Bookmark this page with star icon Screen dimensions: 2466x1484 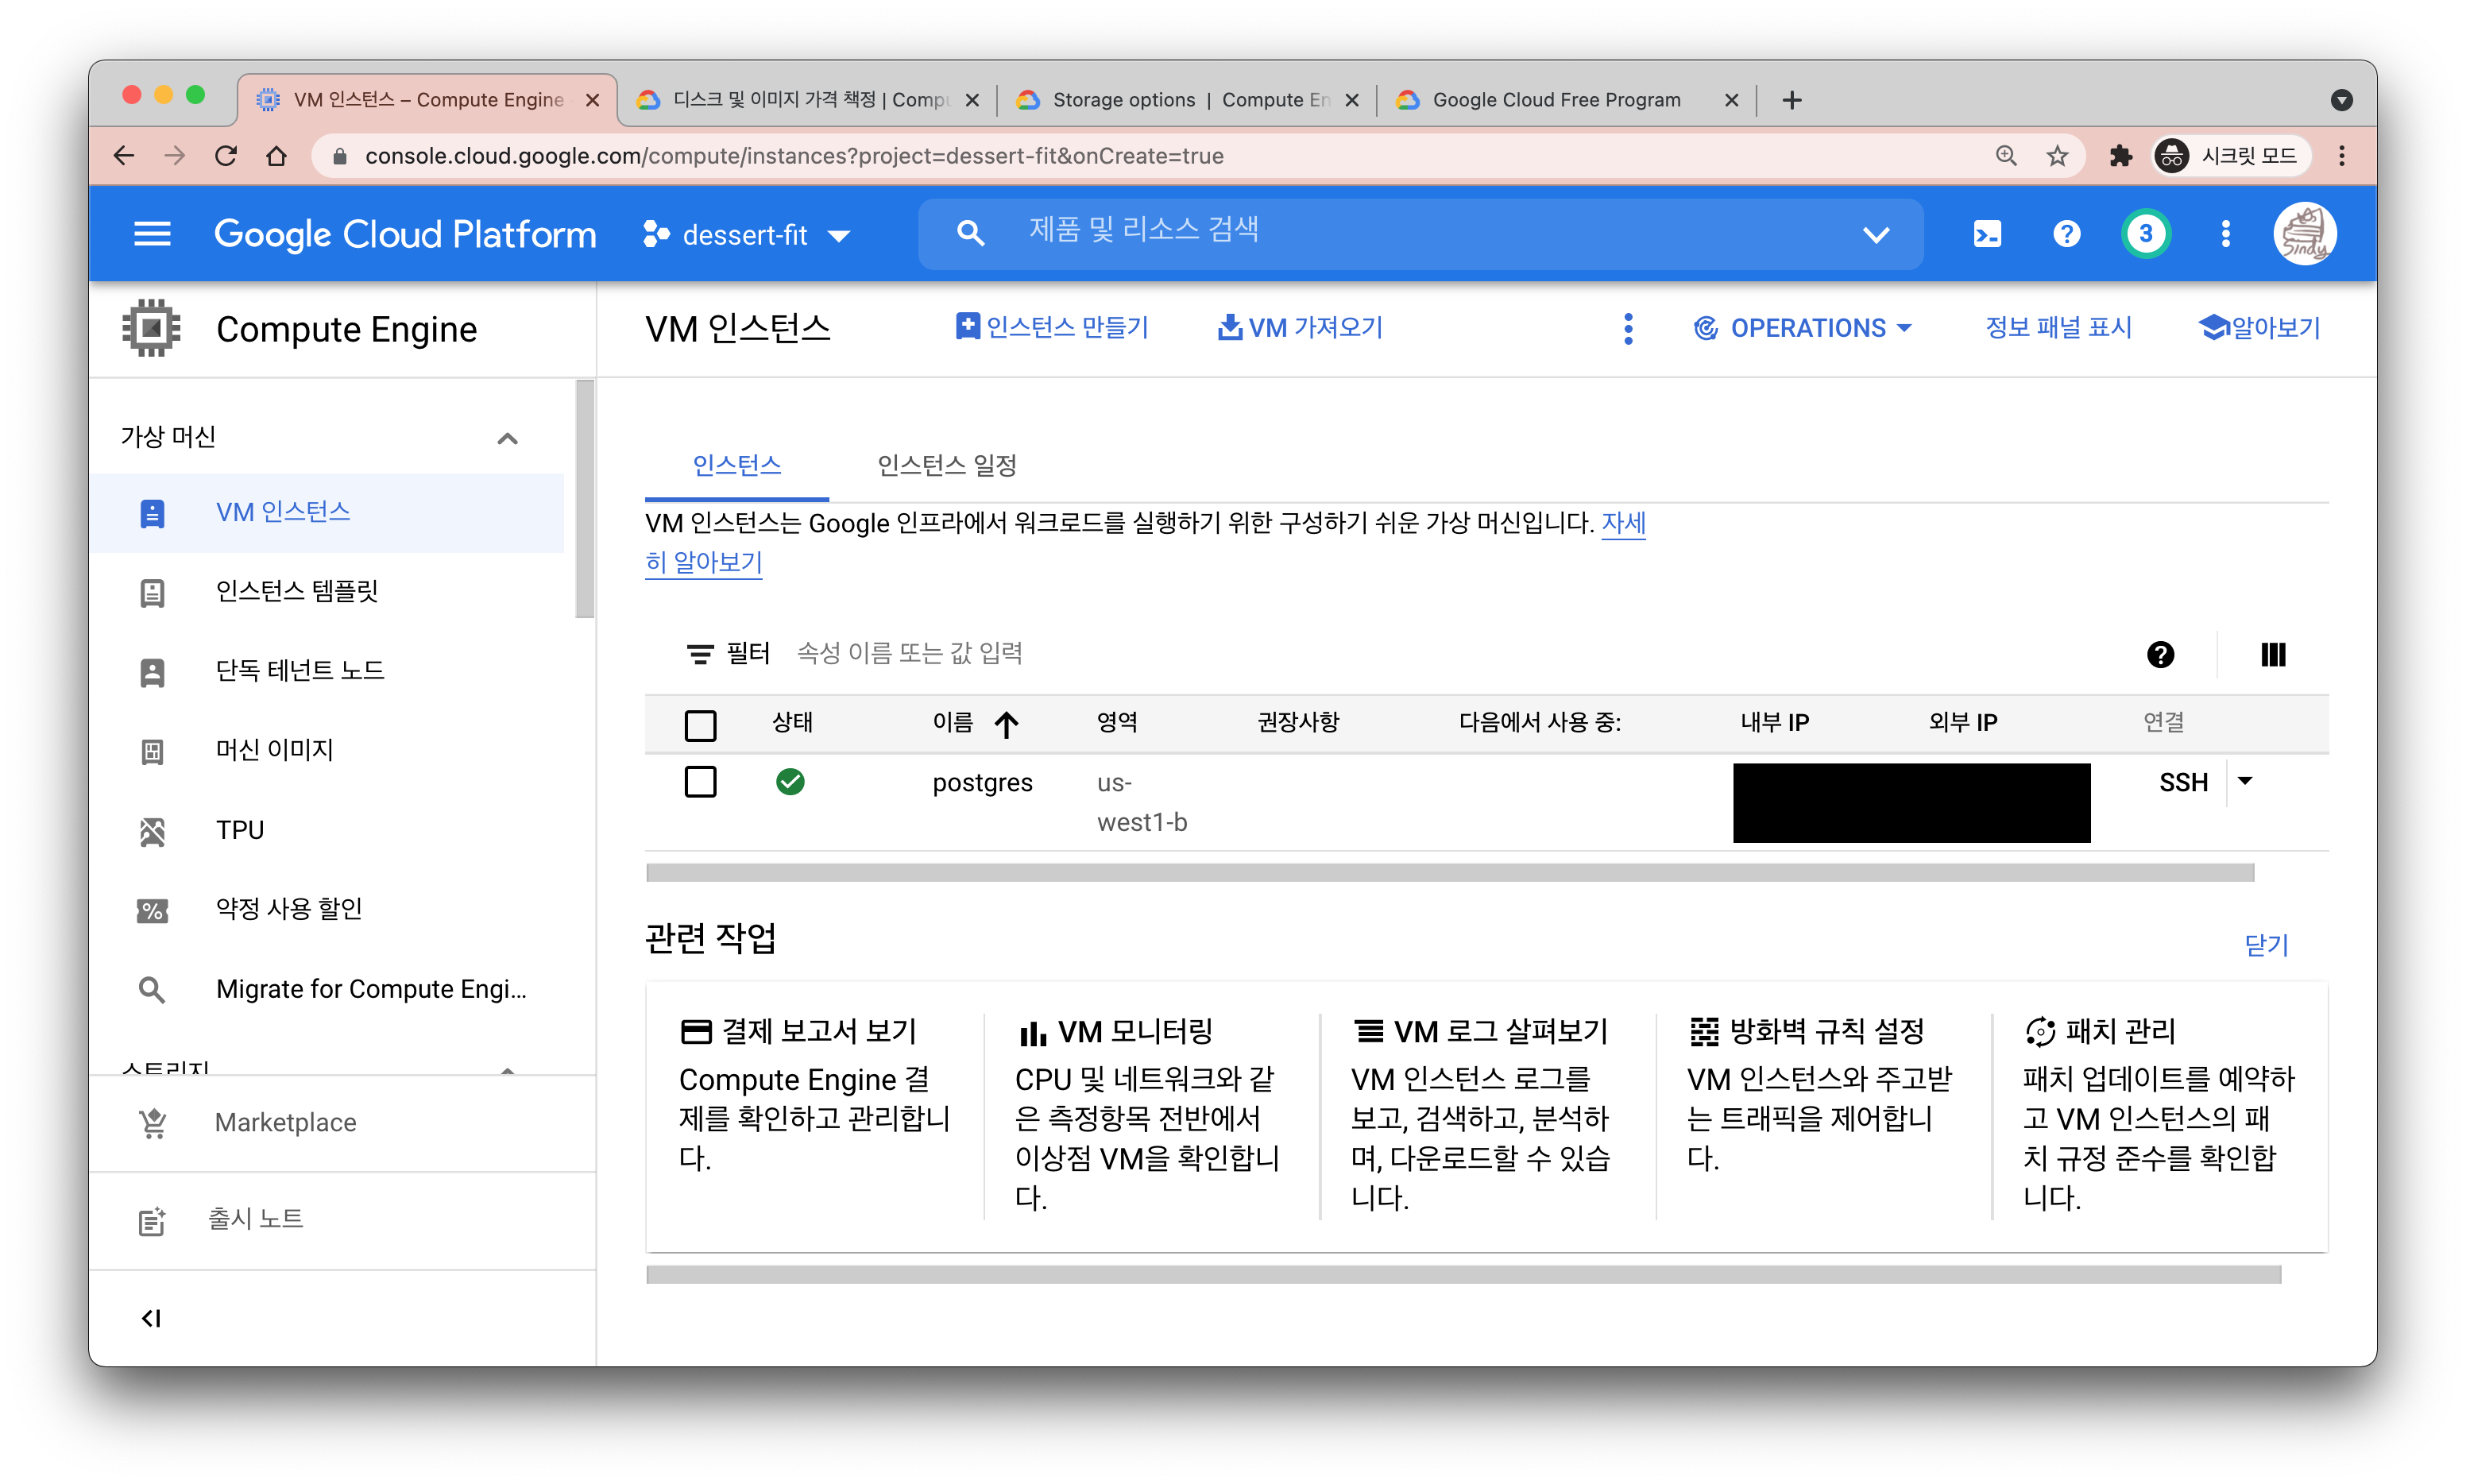[2056, 155]
